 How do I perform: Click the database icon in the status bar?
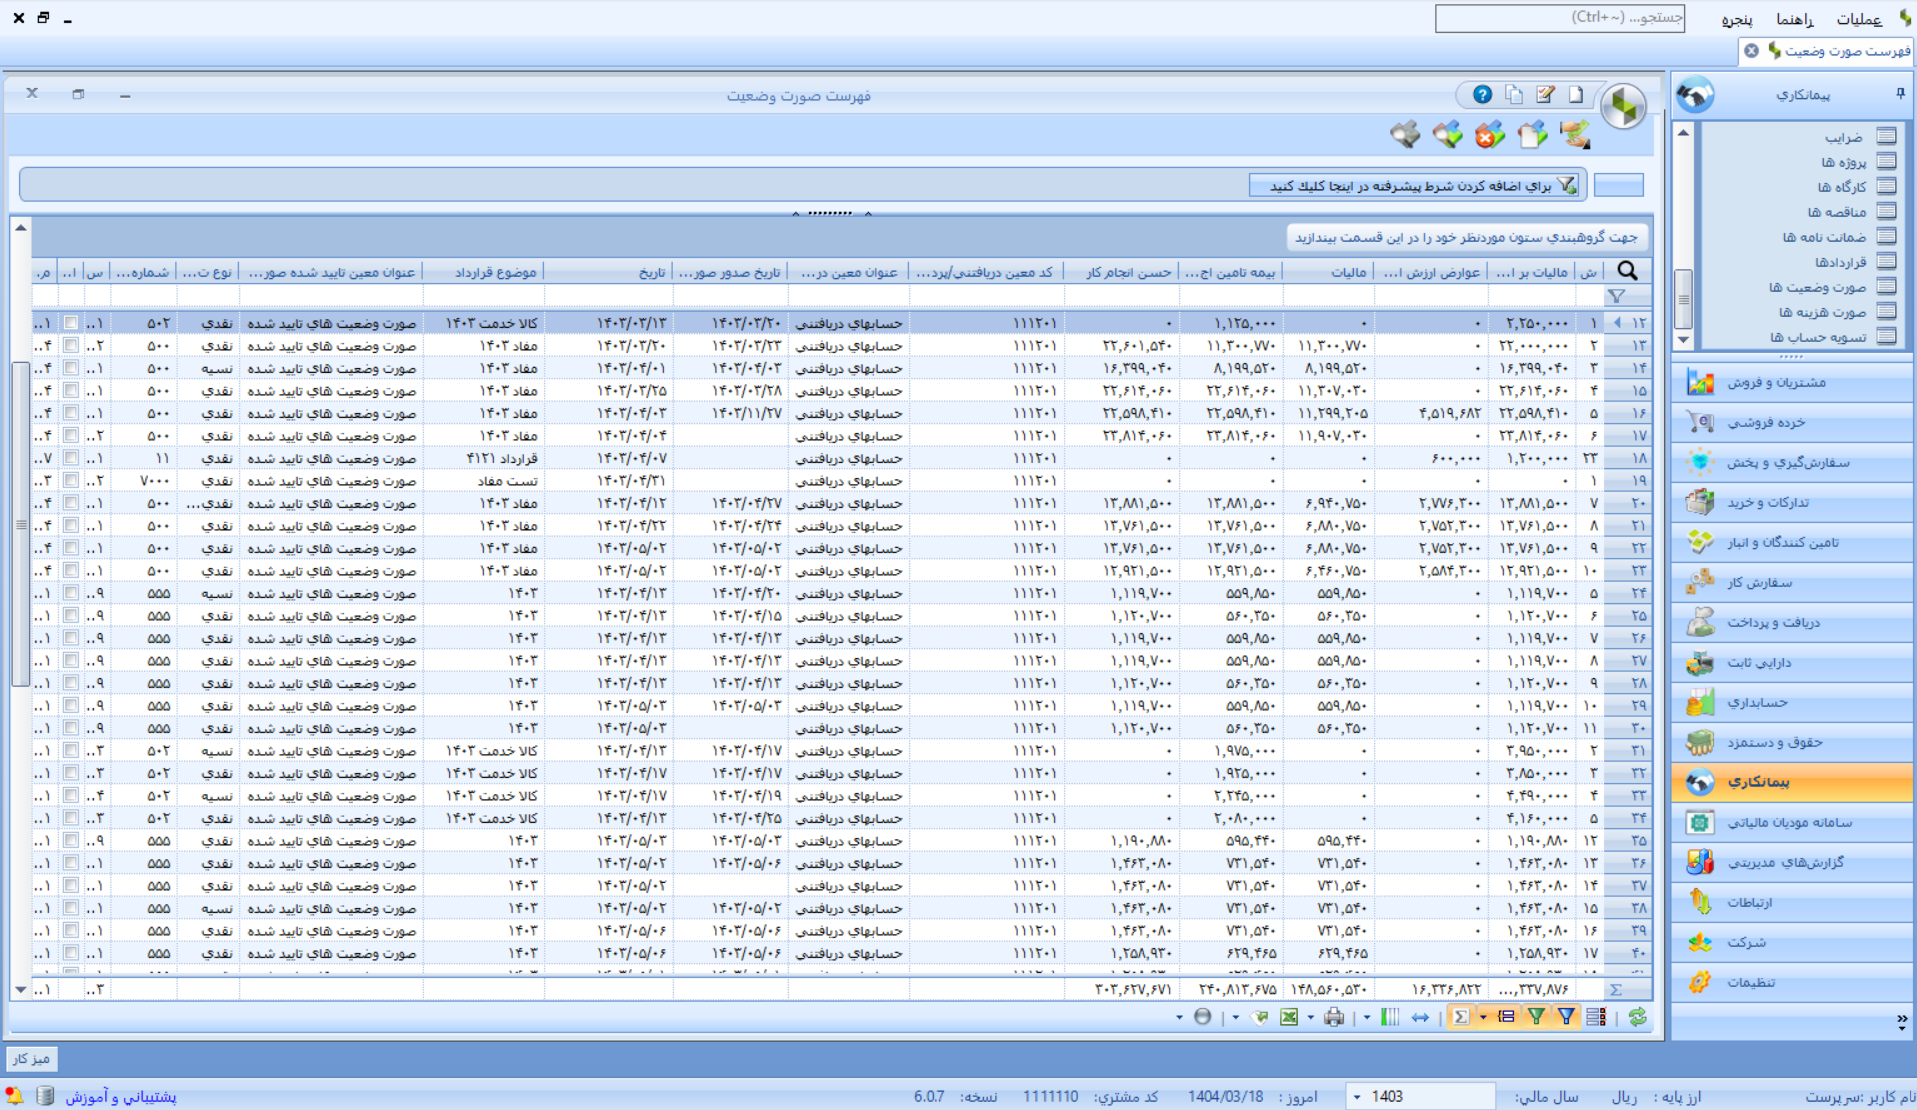[x=45, y=1096]
